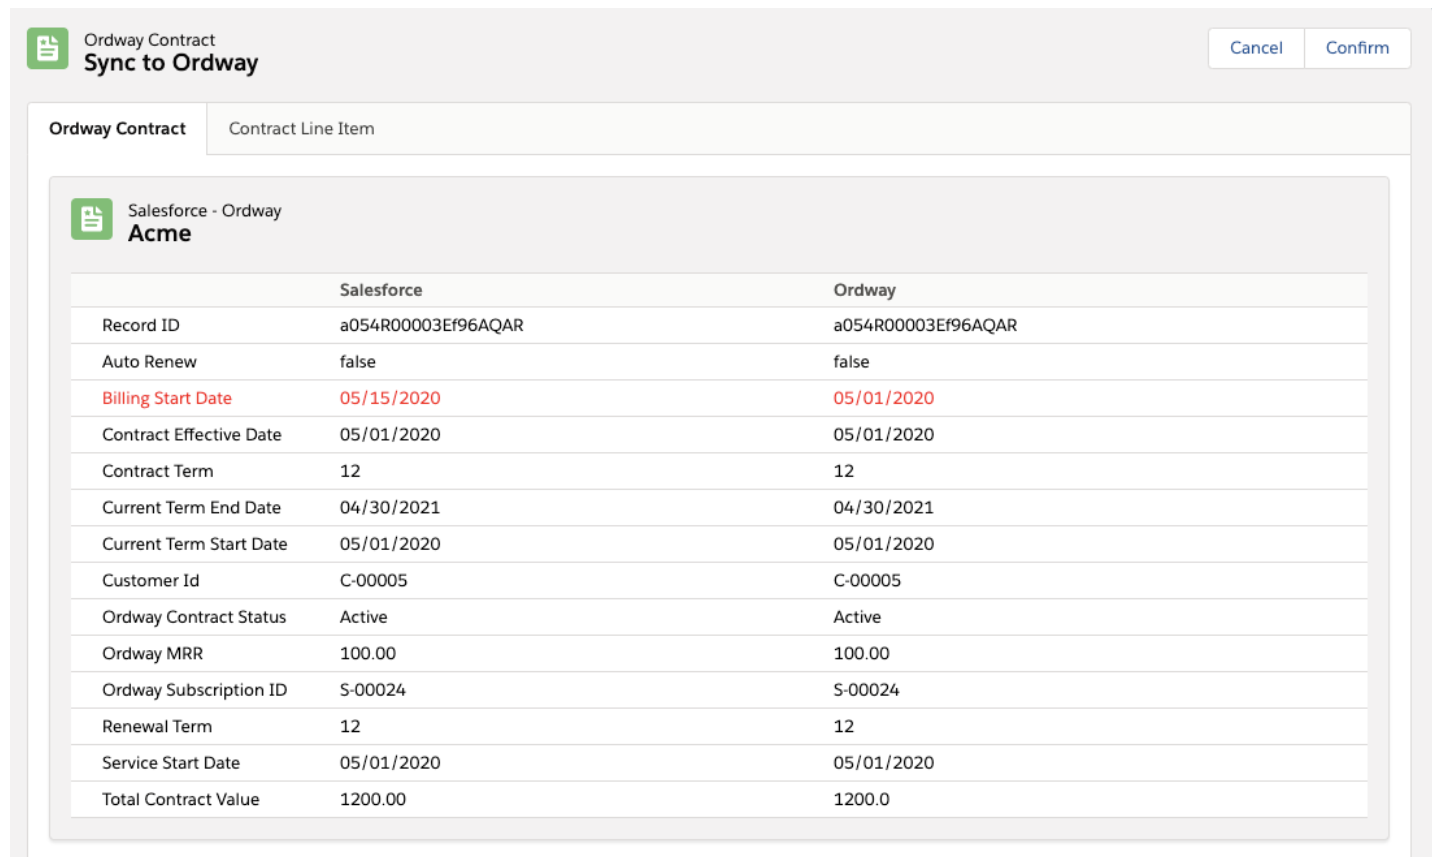
Task: Confirm the sync to Ordway
Action: pyautogui.click(x=1357, y=48)
